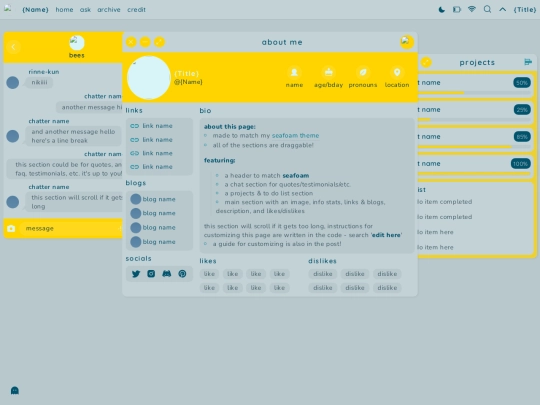Open the Discord social icon

point(167,274)
